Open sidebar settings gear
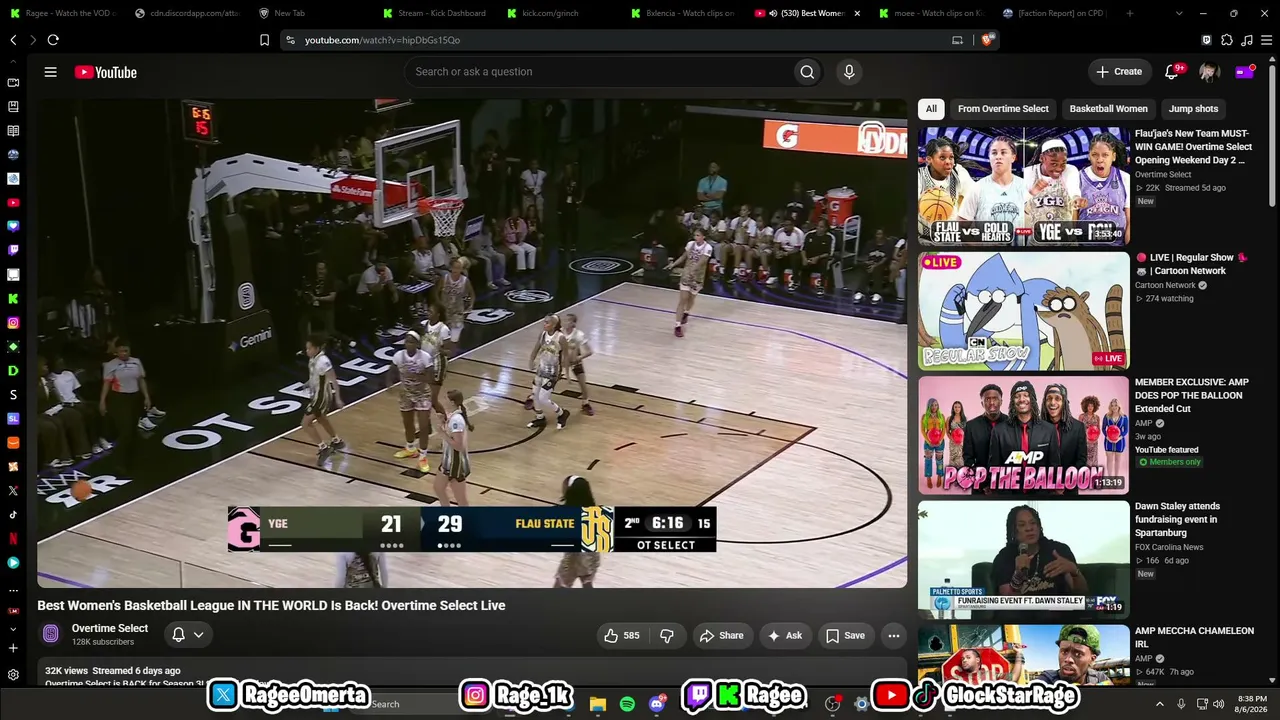 click(13, 675)
